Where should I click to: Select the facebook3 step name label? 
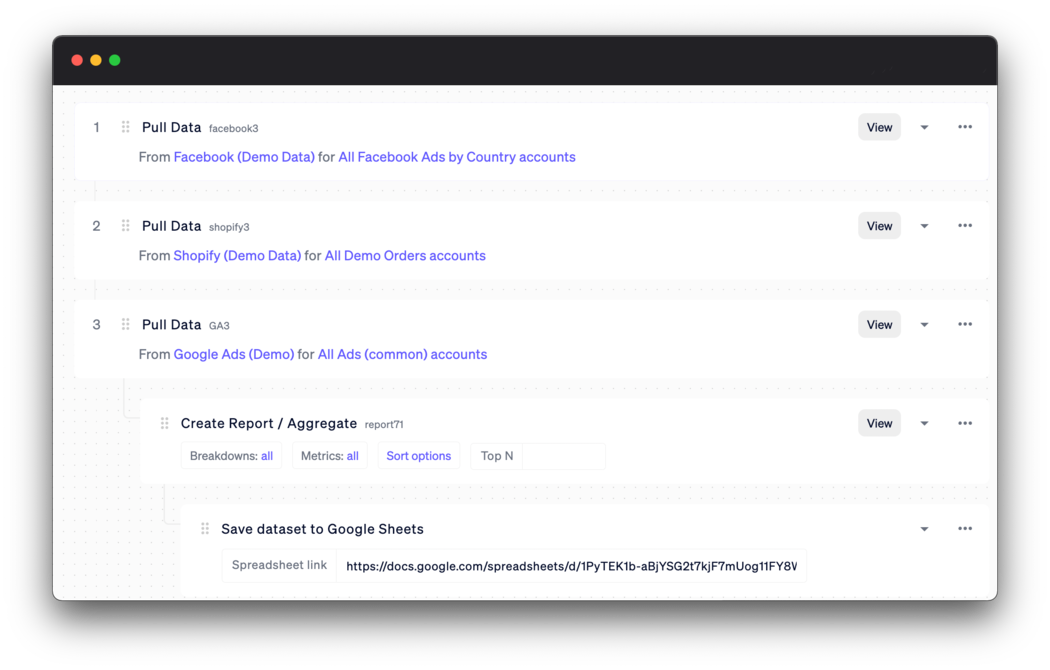click(234, 129)
